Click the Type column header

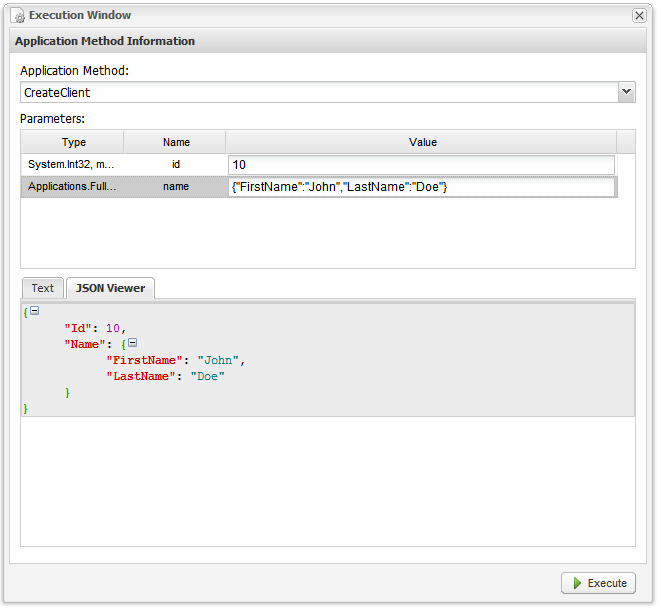(73, 143)
